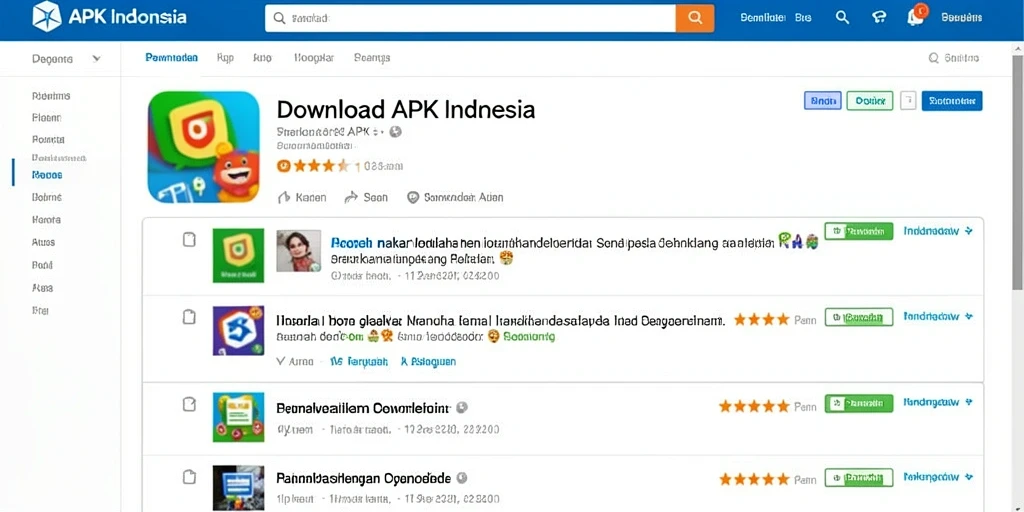
Task: Open Floenn in the left sidebar
Action: 46,118
